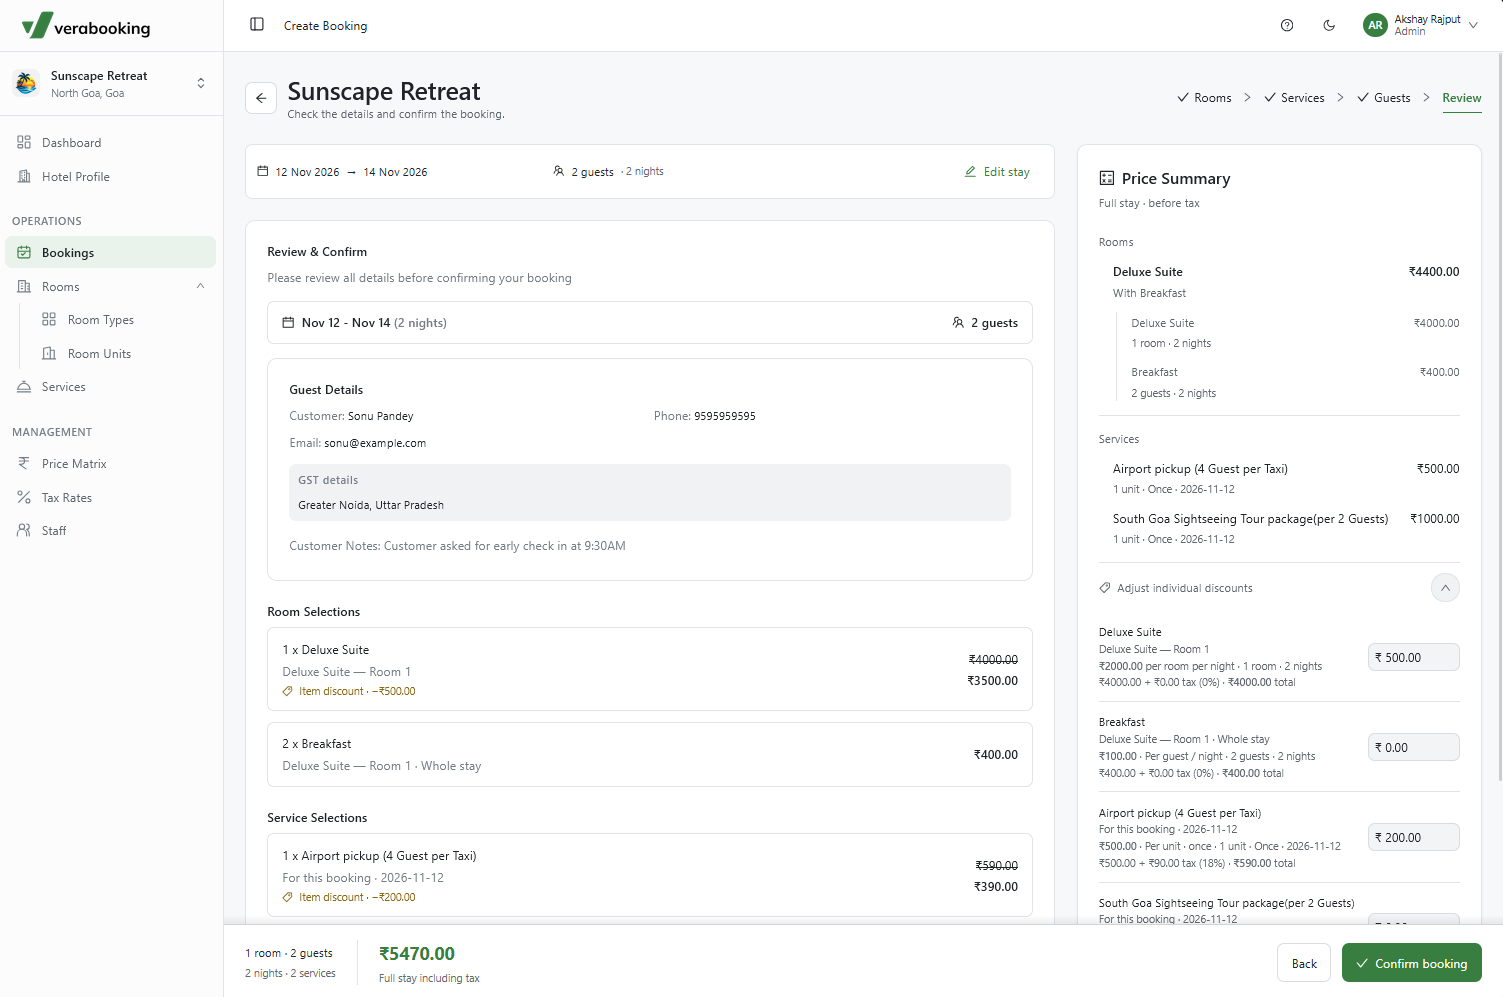Click the calendar icon by 12 Nov 2026
1503x997 pixels.
tap(263, 172)
